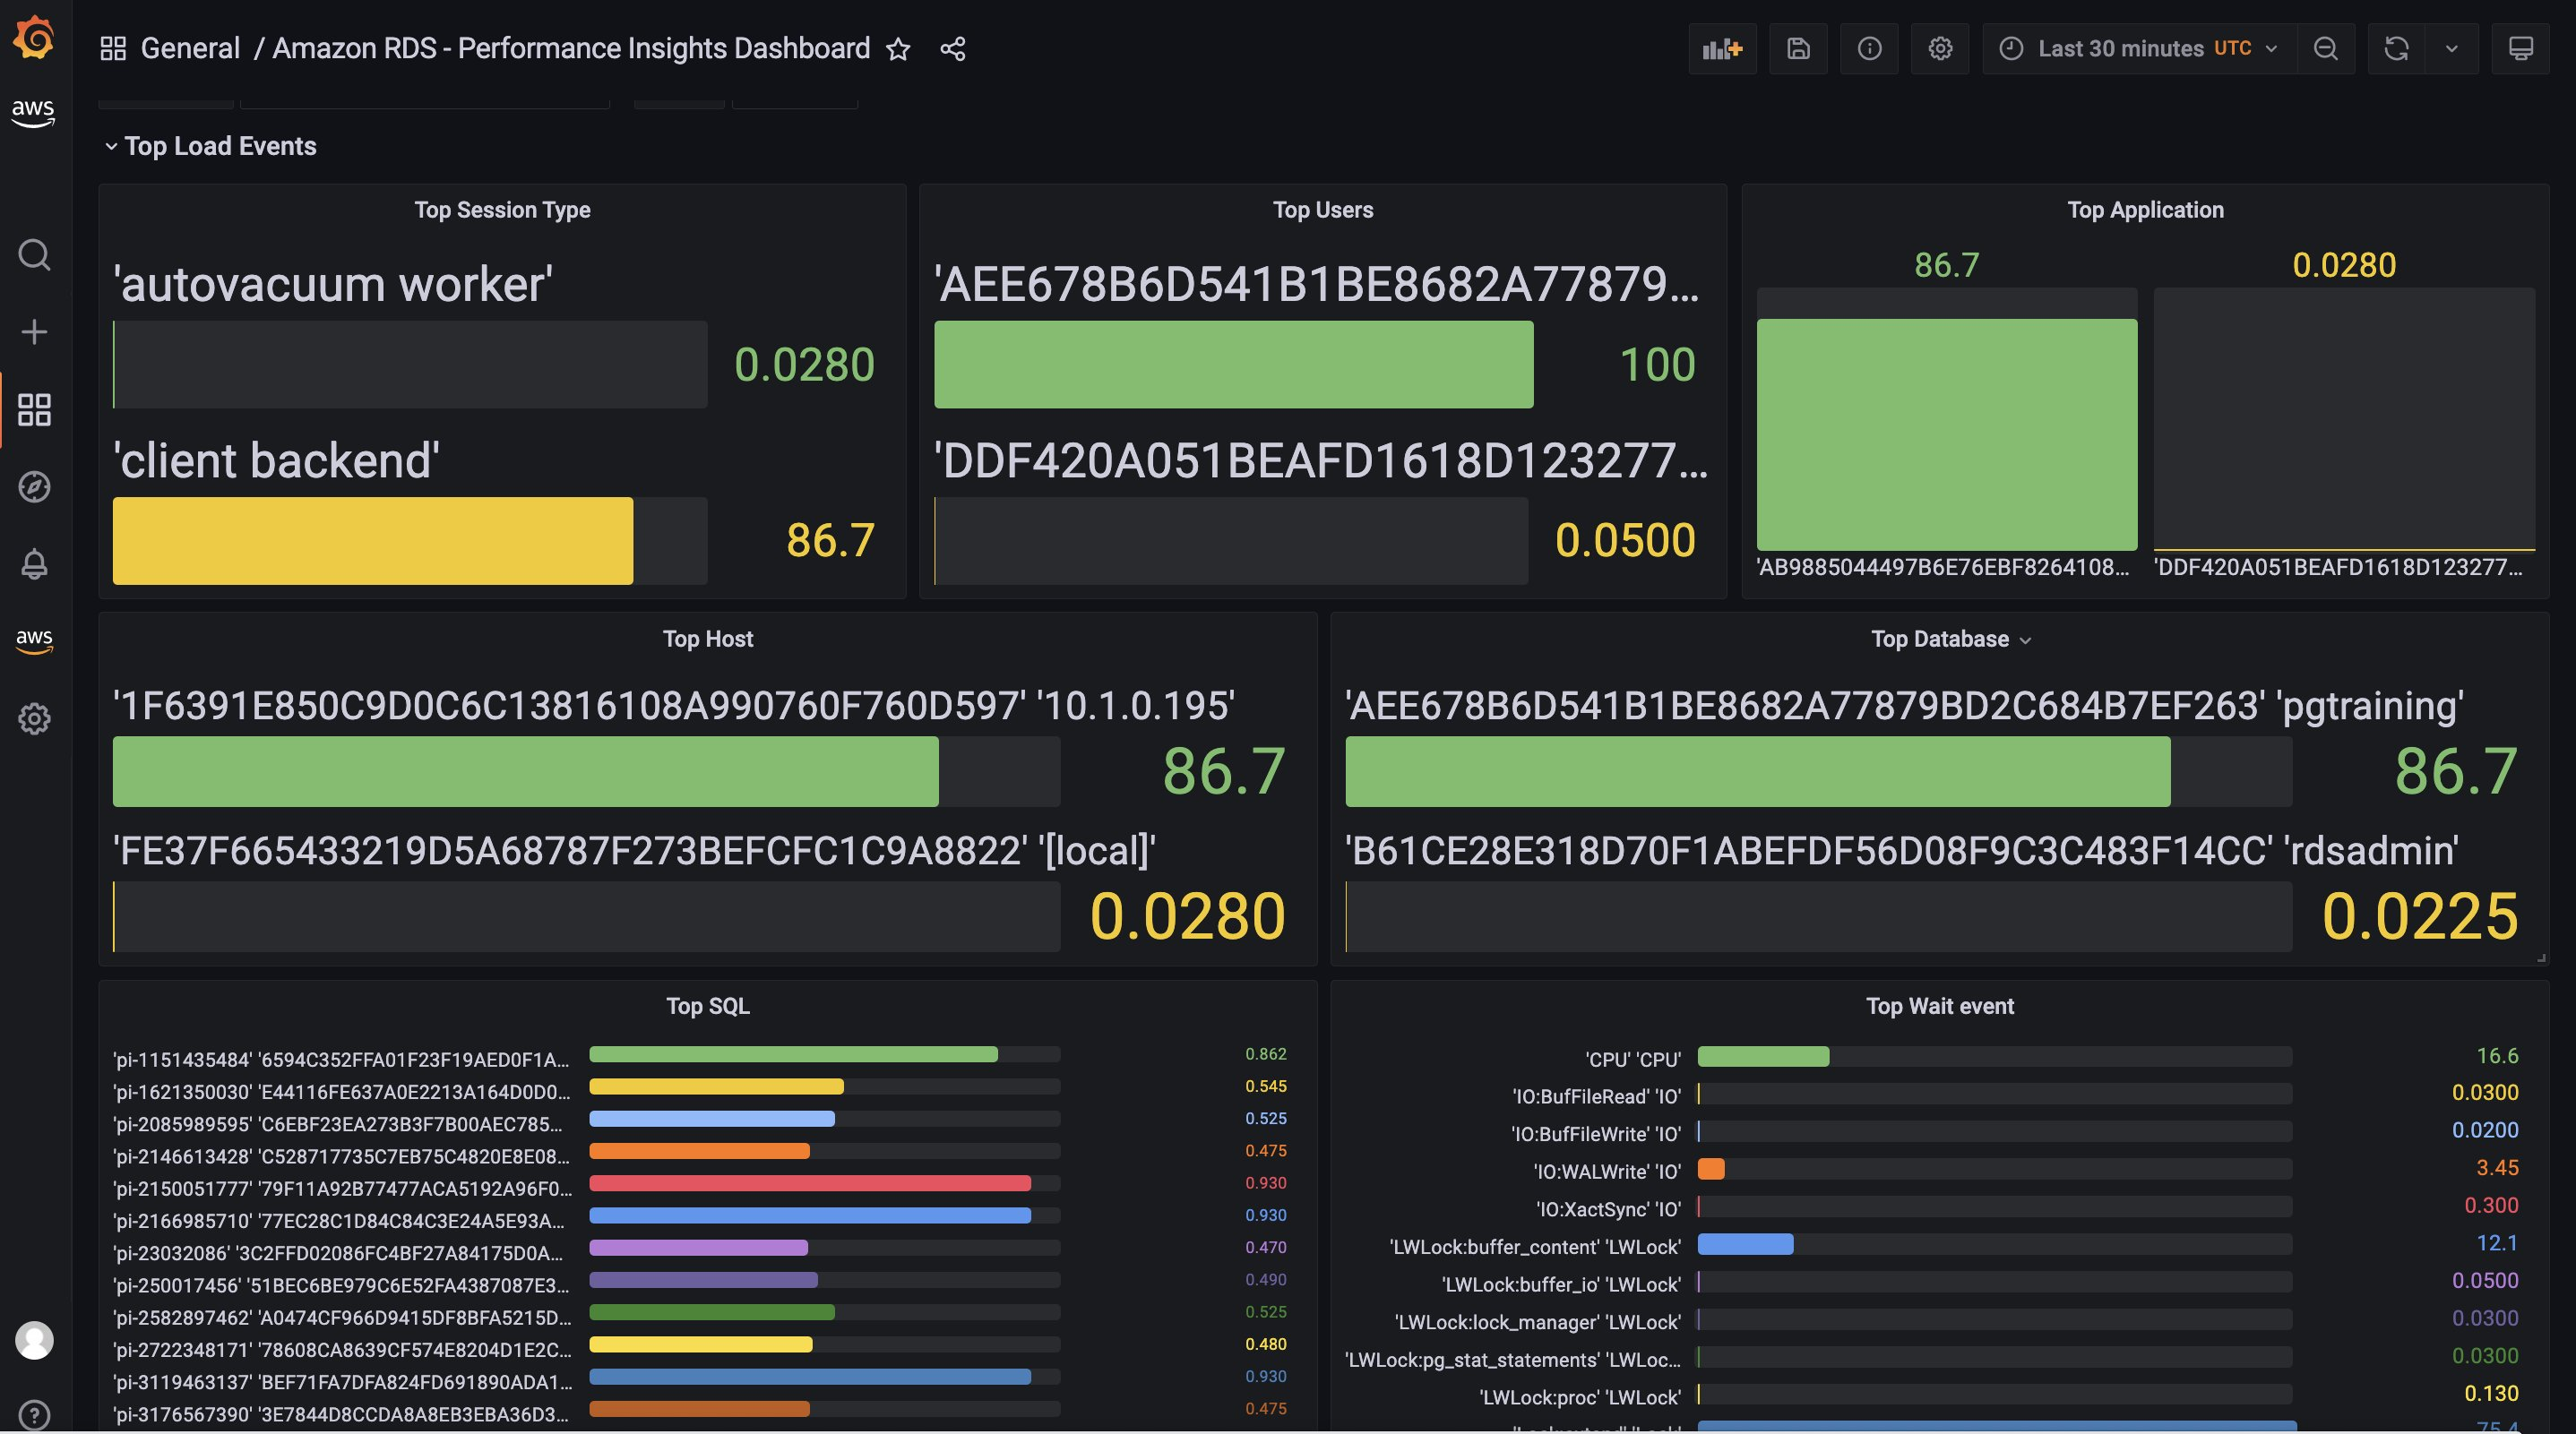Zoom out the time range

pos(2325,49)
